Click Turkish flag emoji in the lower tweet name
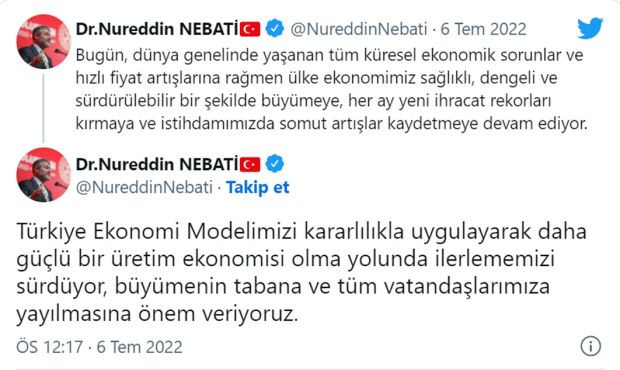This screenshot has height=370, width=620. (x=250, y=164)
